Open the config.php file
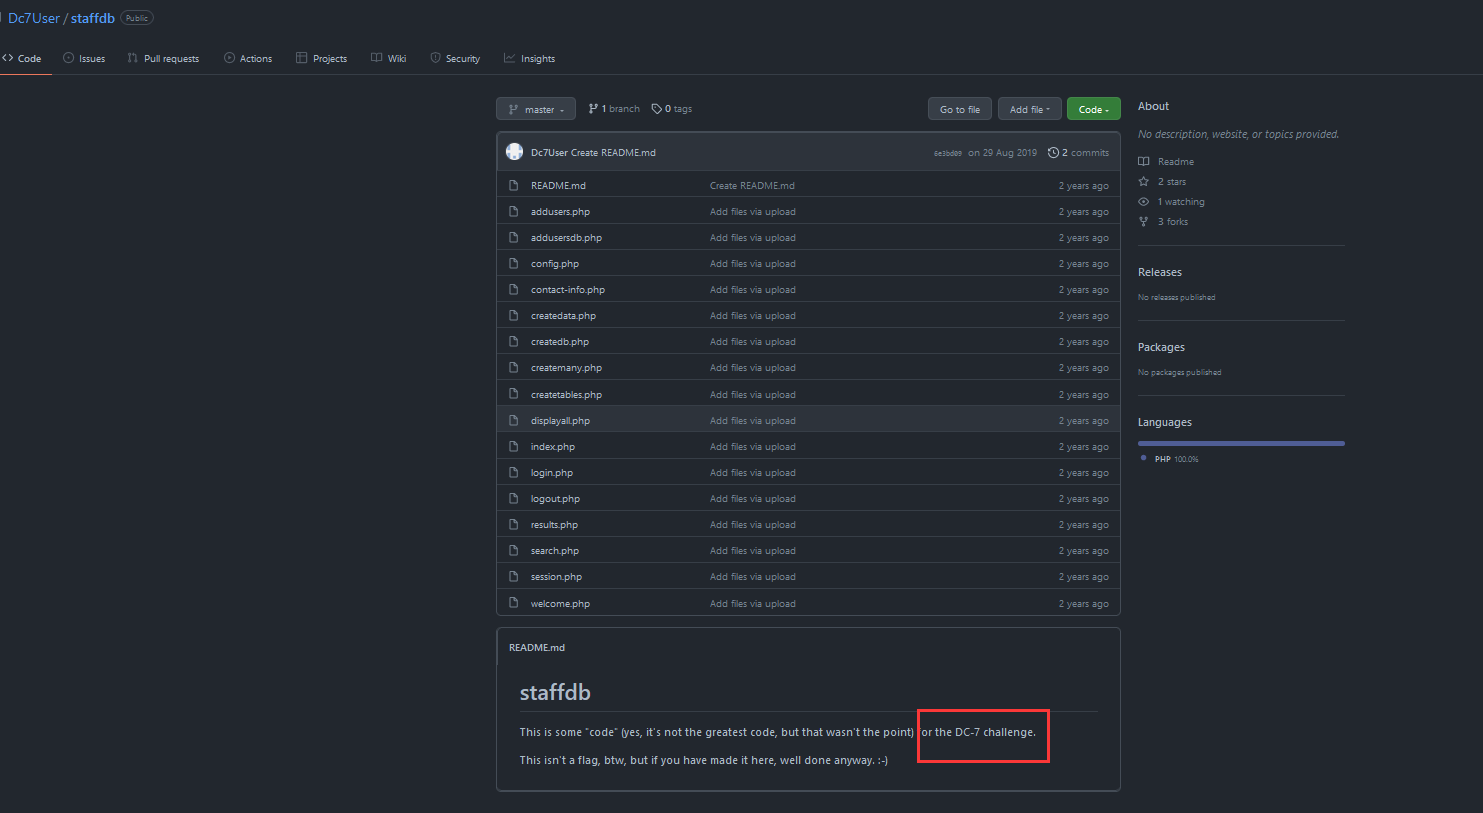Screen dimensions: 1483x813 (555, 264)
